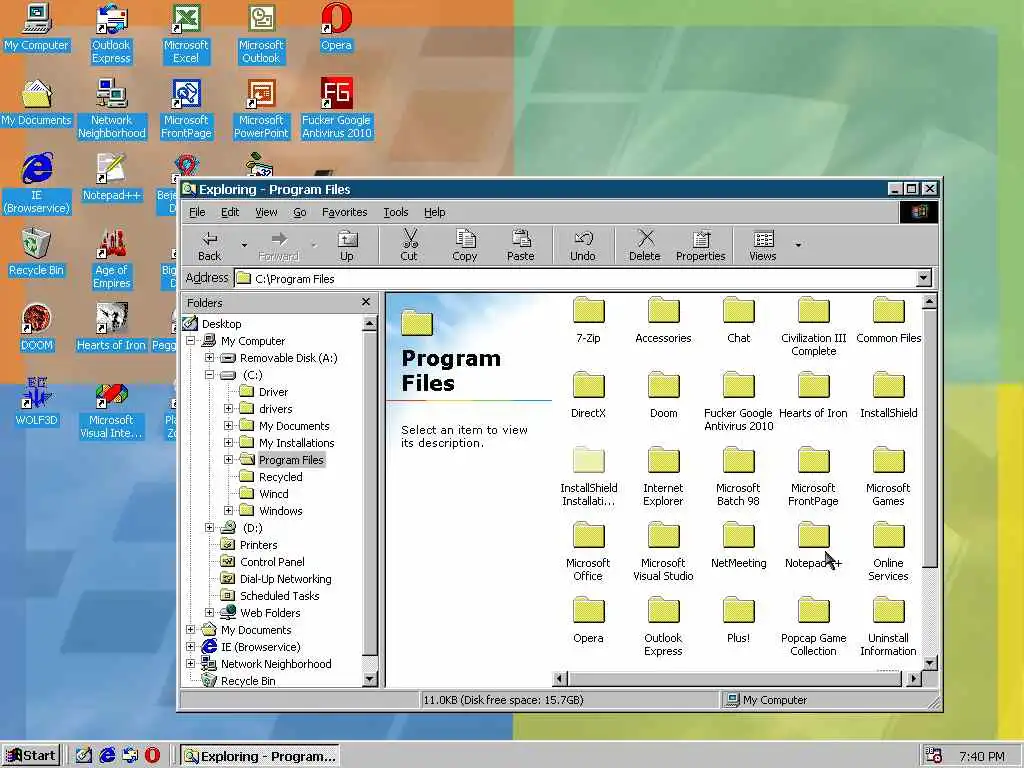Open the Tools menu
The width and height of the screenshot is (1024, 768).
pos(396,212)
